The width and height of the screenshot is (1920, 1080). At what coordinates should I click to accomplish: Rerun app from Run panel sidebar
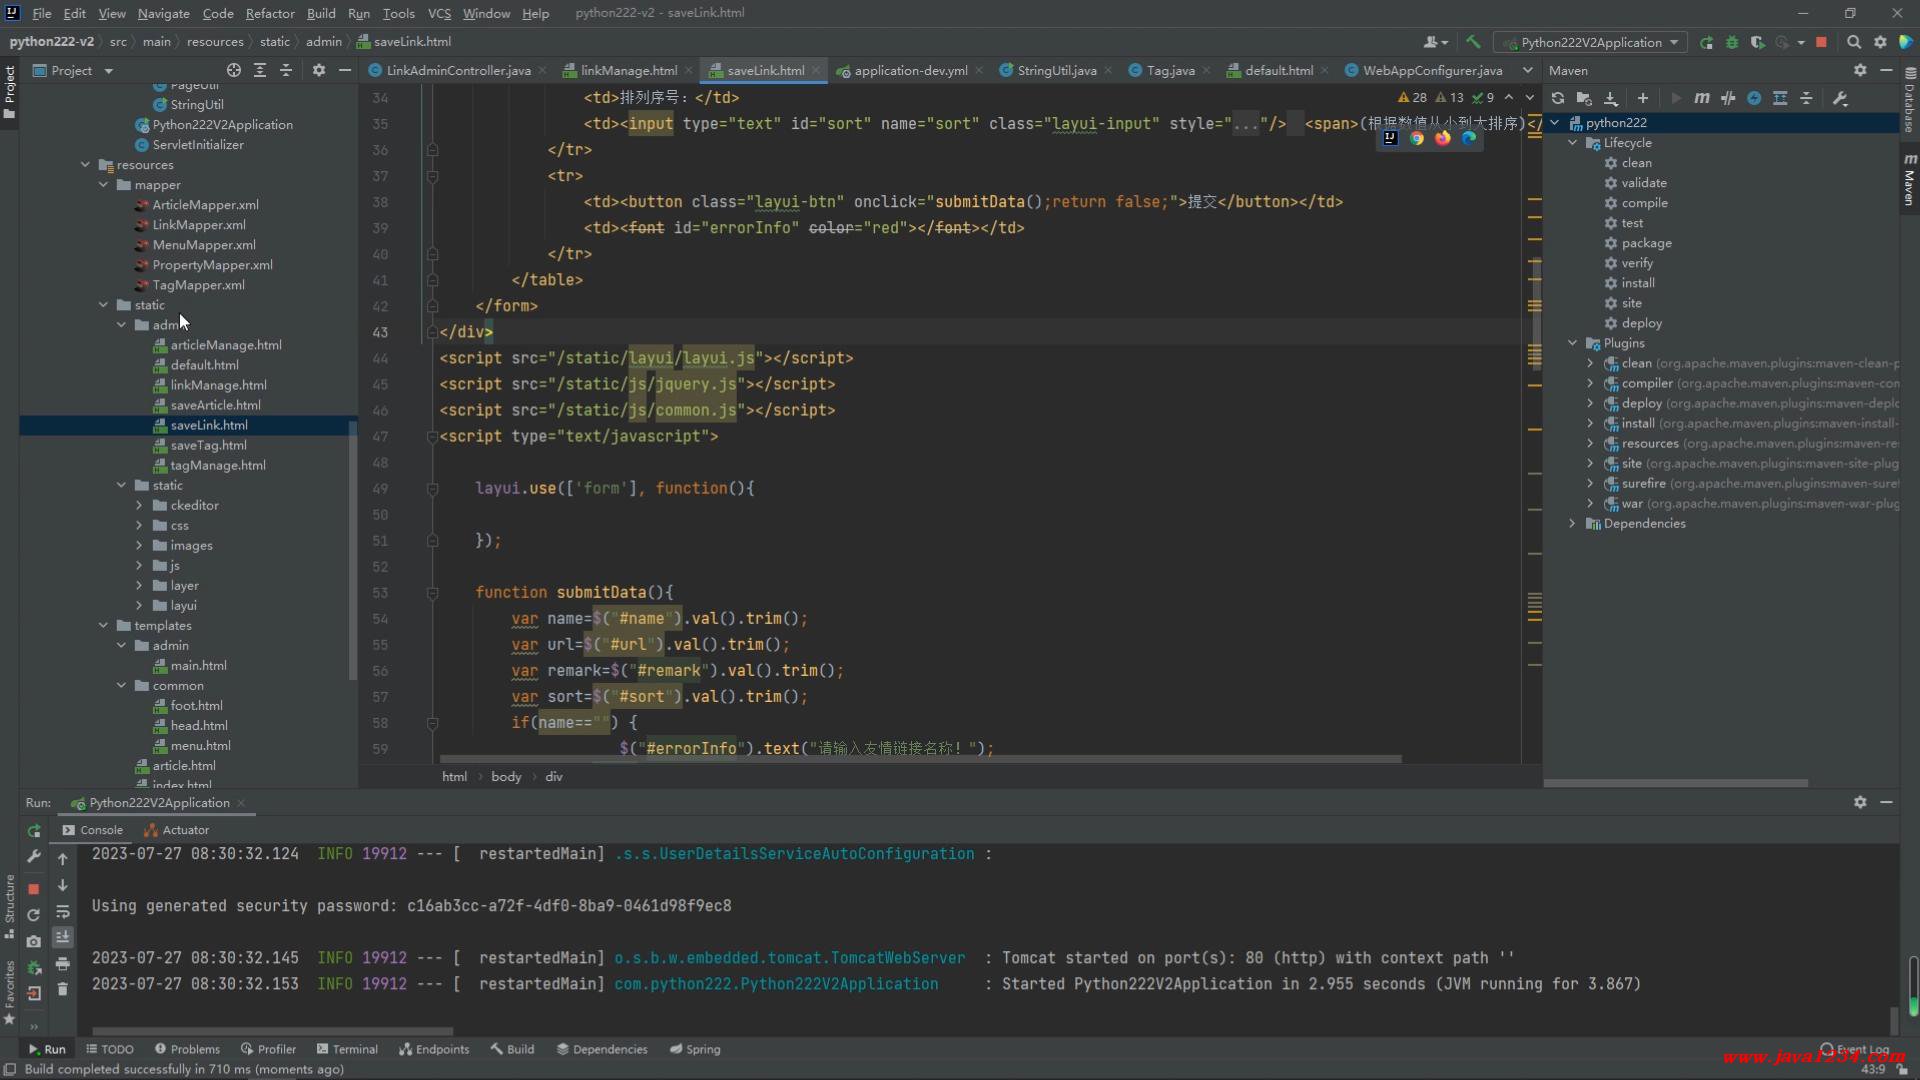[x=34, y=831]
